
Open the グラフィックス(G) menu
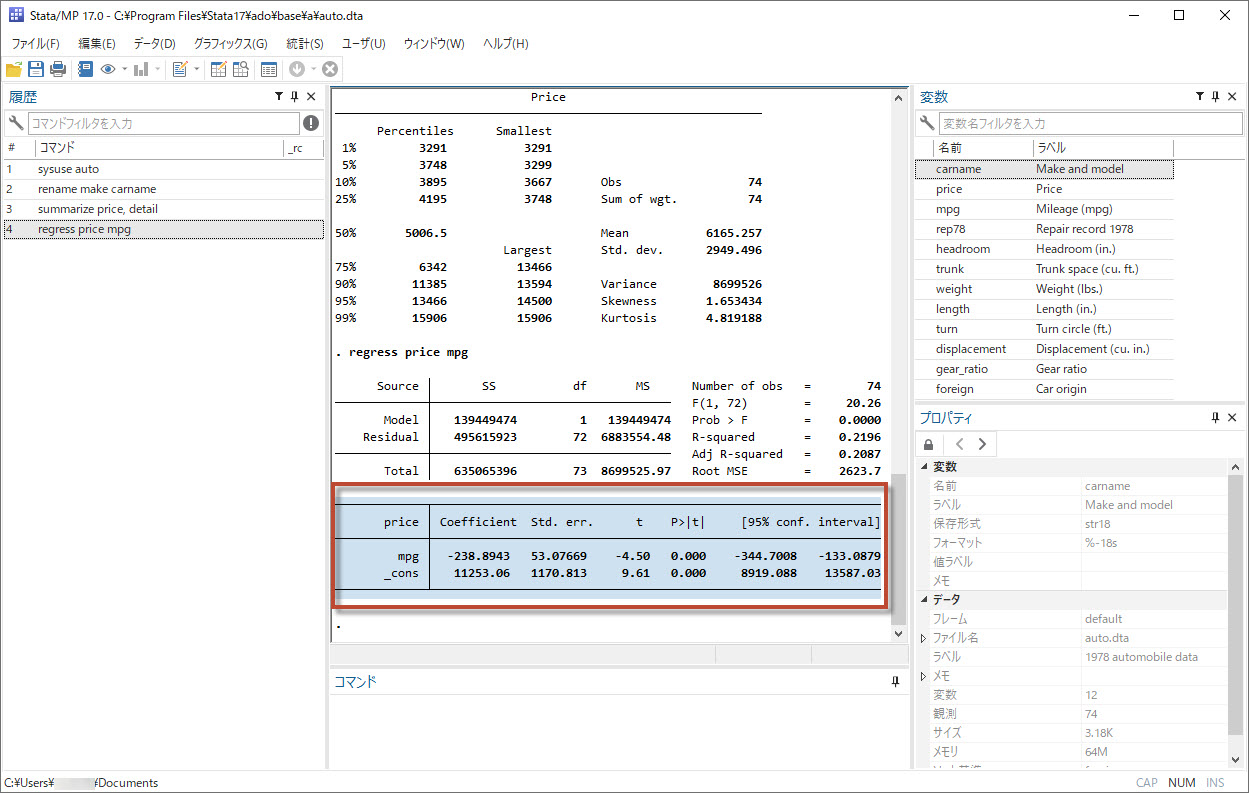point(230,44)
